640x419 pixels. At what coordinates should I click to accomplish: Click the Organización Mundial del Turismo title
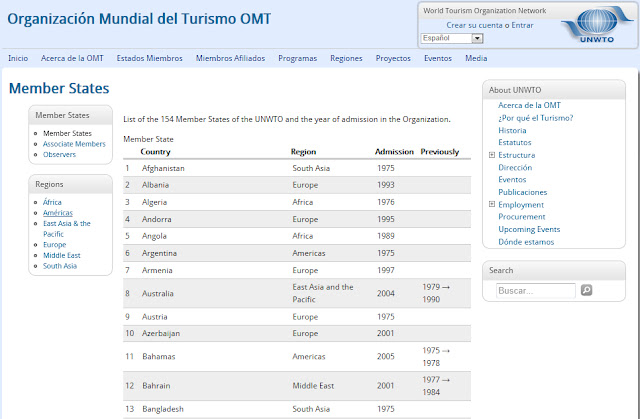click(x=139, y=19)
